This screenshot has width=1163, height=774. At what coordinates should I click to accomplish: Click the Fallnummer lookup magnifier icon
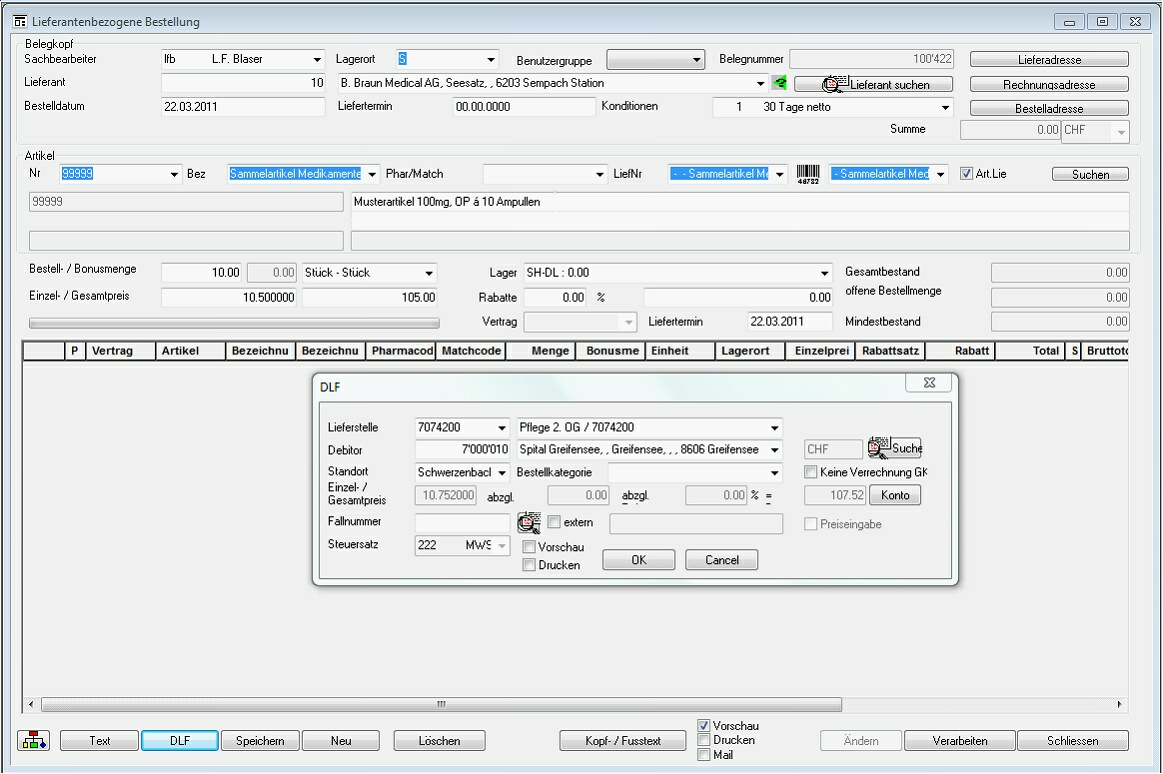tap(528, 523)
